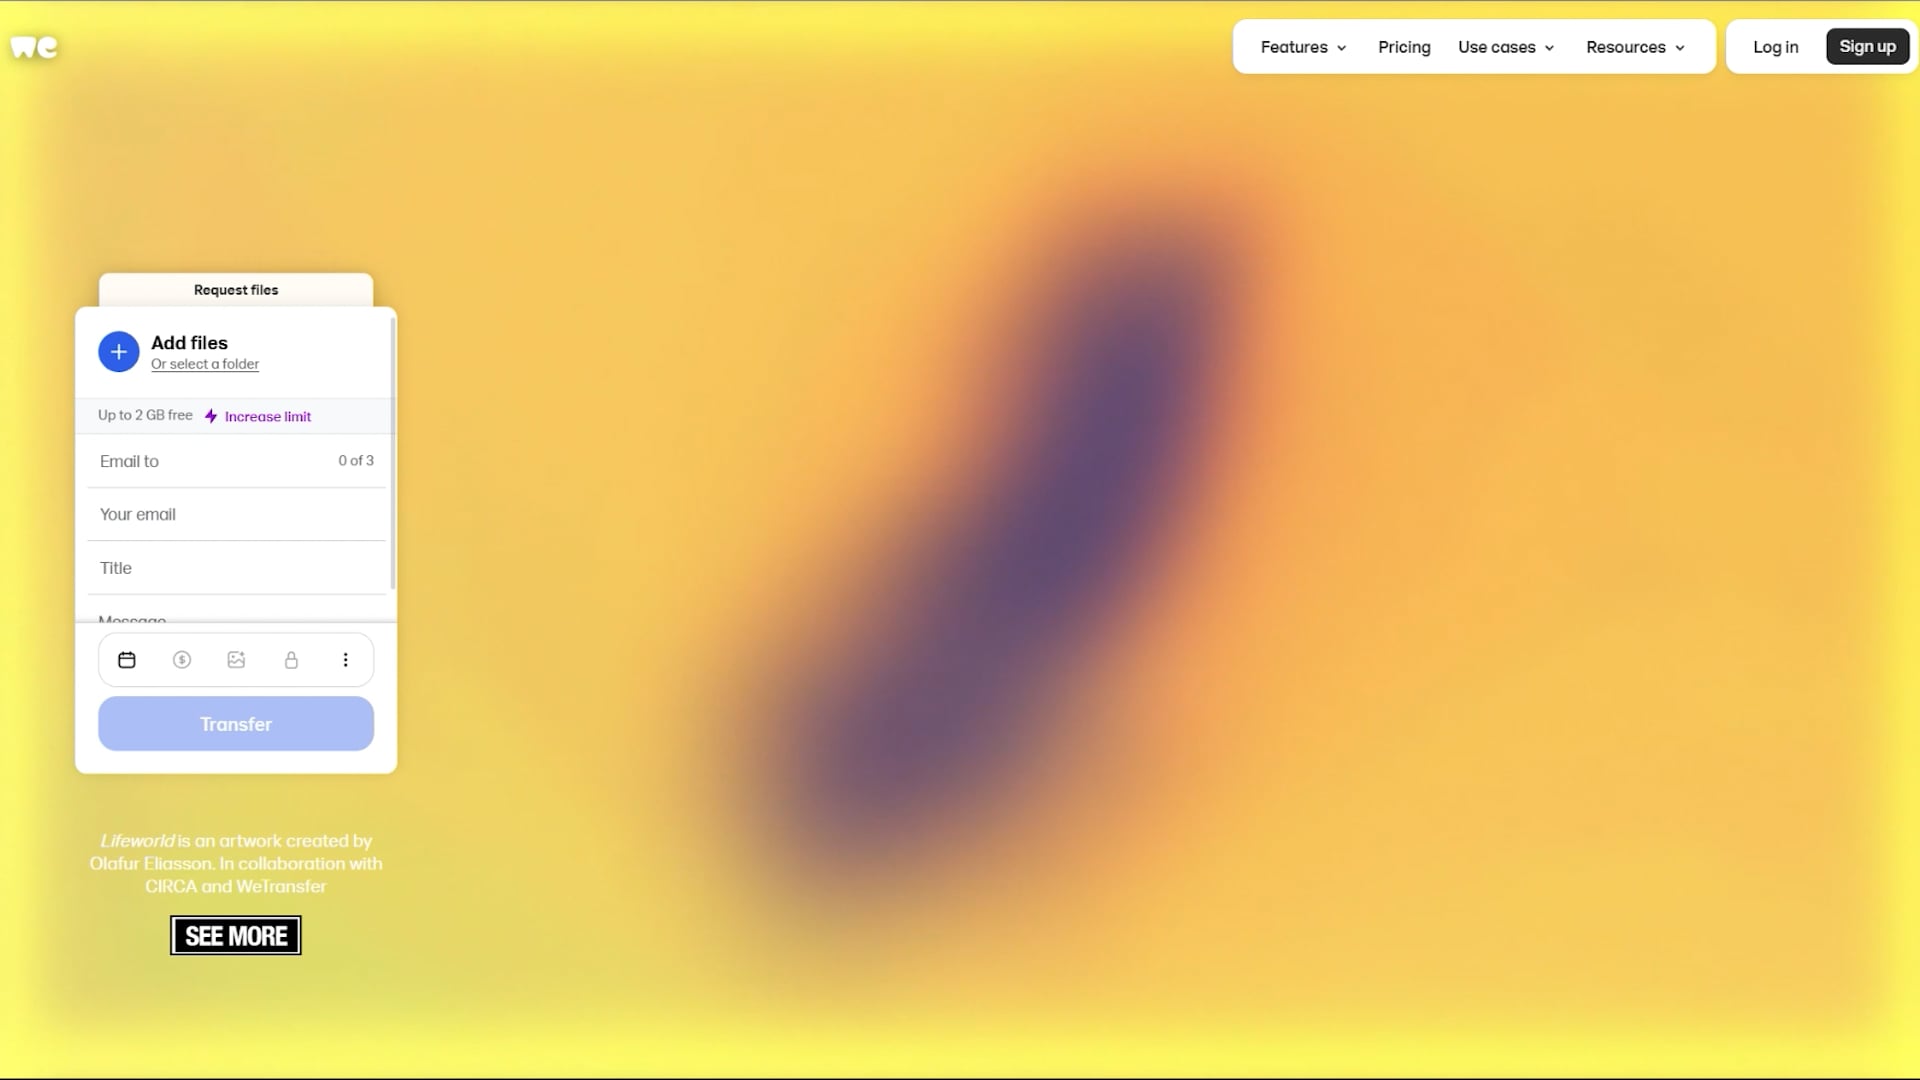Click the Lifeworld artwork caption text
Viewport: 1920px width, 1080px height.
236,864
